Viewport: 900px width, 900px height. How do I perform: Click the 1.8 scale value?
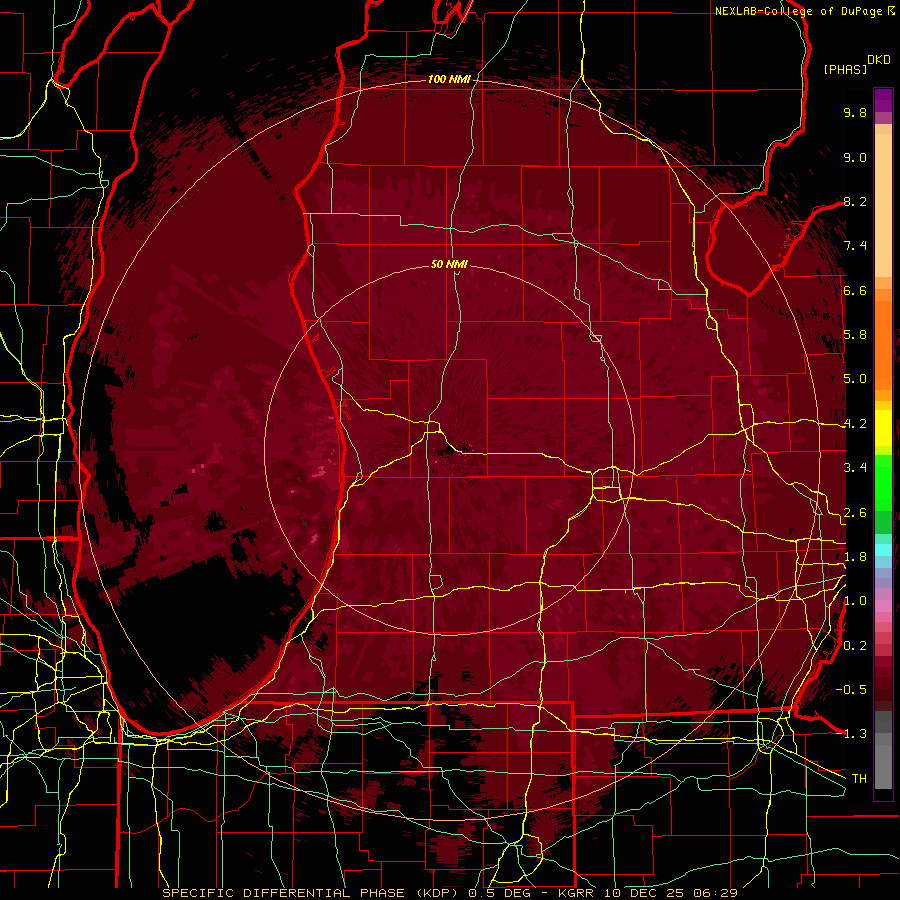point(855,557)
